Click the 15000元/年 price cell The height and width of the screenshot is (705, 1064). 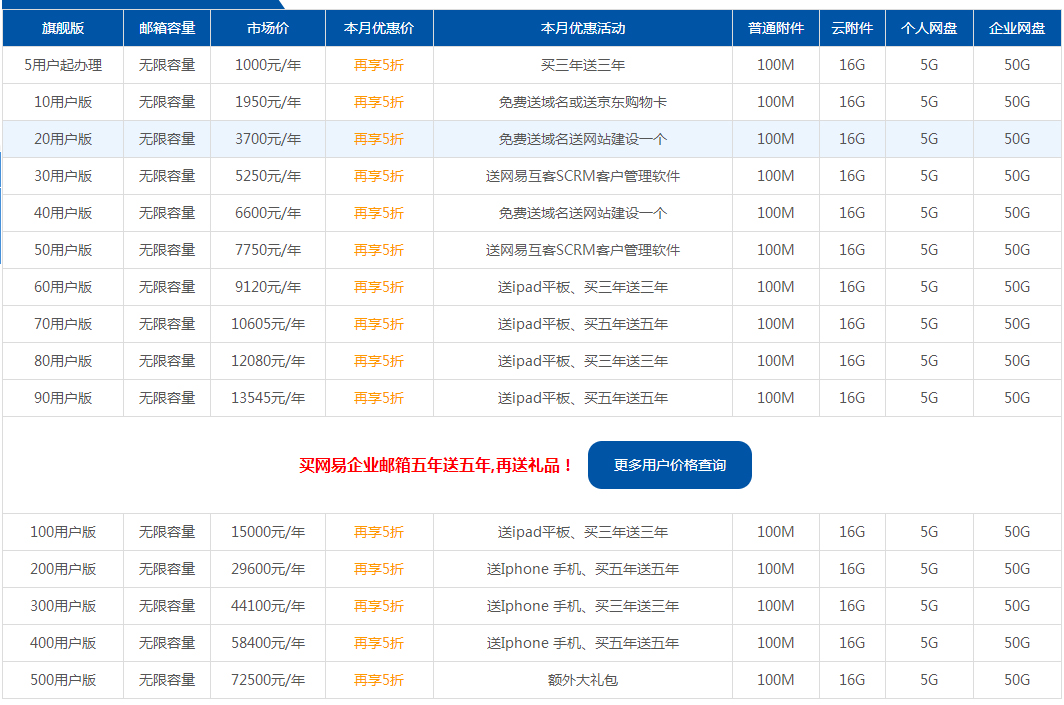(x=268, y=532)
